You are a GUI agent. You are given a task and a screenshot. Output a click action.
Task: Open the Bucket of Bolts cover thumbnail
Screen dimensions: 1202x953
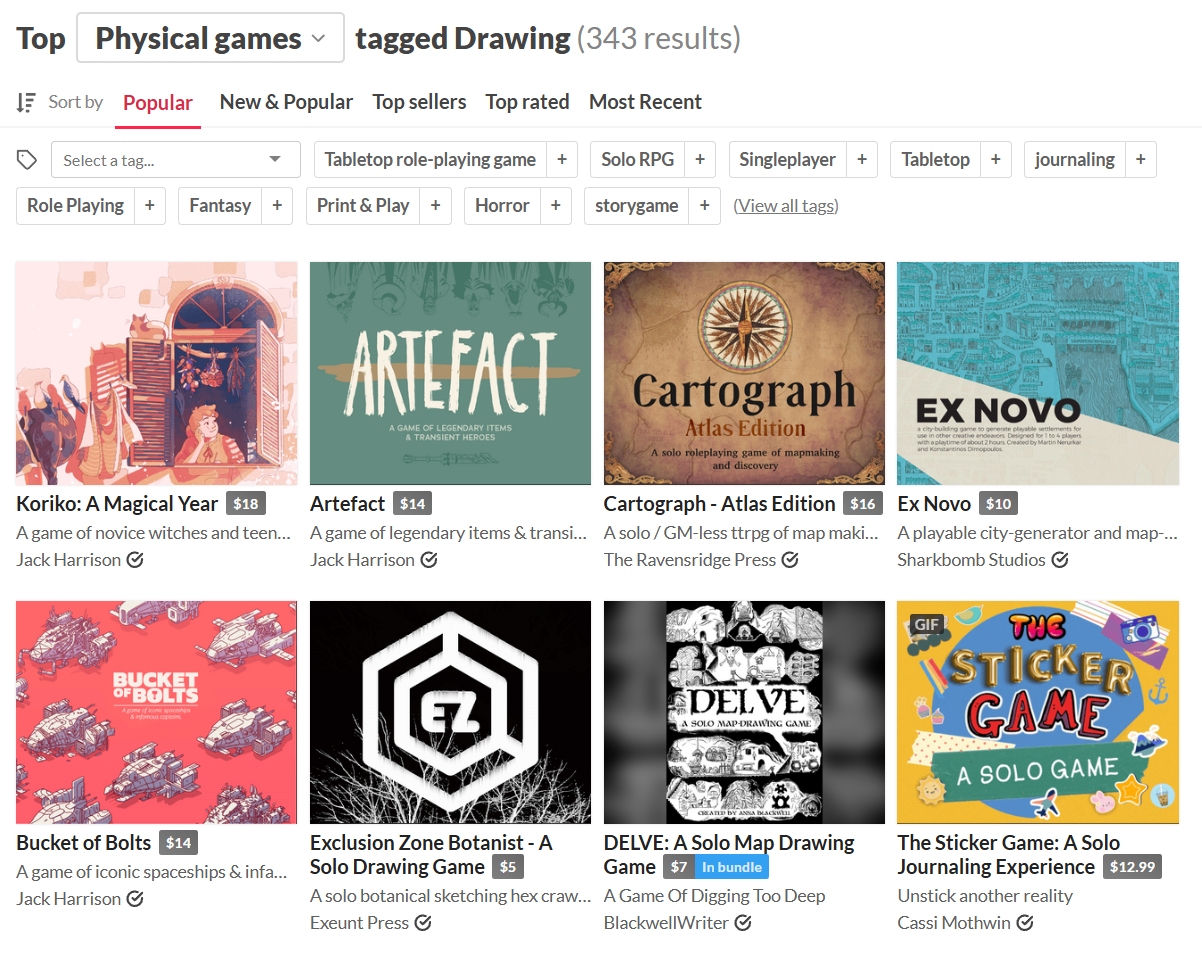[x=156, y=712]
